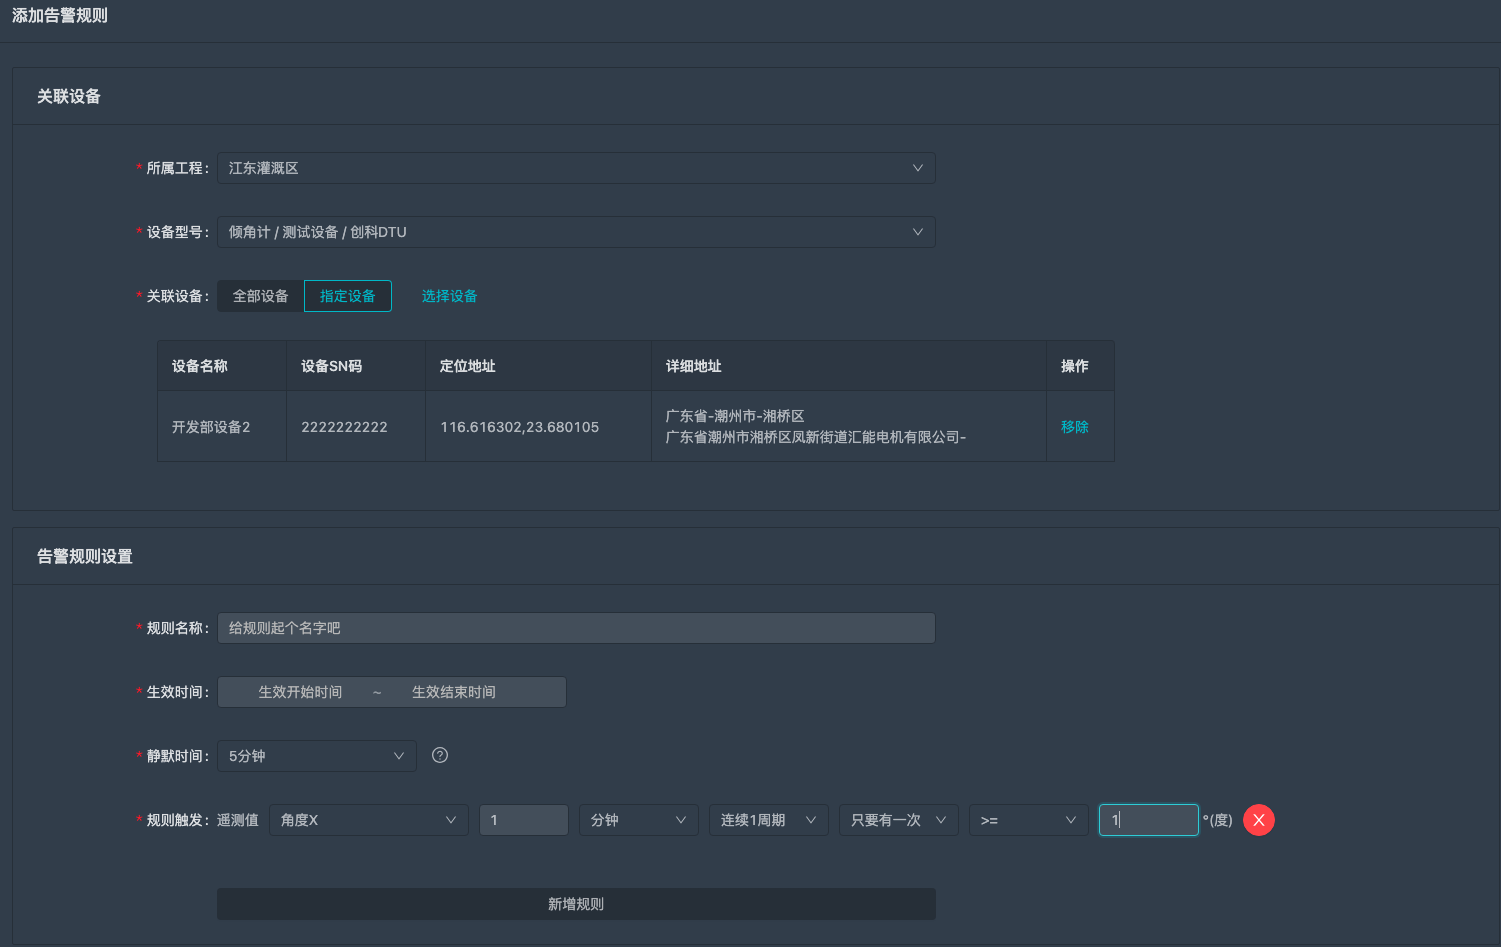
Task: Click the red delete rule icon
Action: [1258, 820]
